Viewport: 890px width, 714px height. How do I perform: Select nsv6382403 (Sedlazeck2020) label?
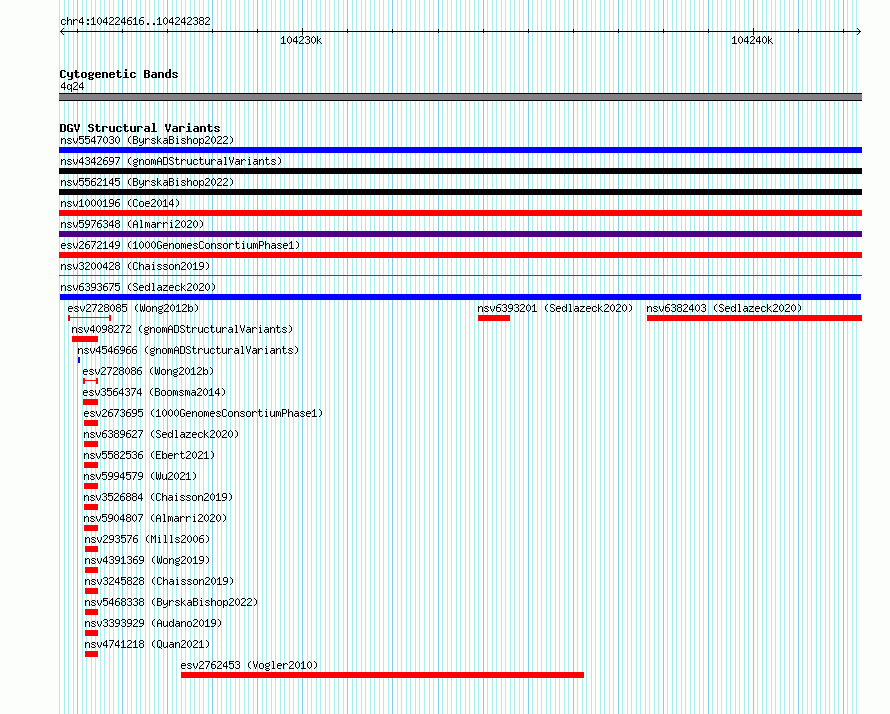tap(724, 308)
